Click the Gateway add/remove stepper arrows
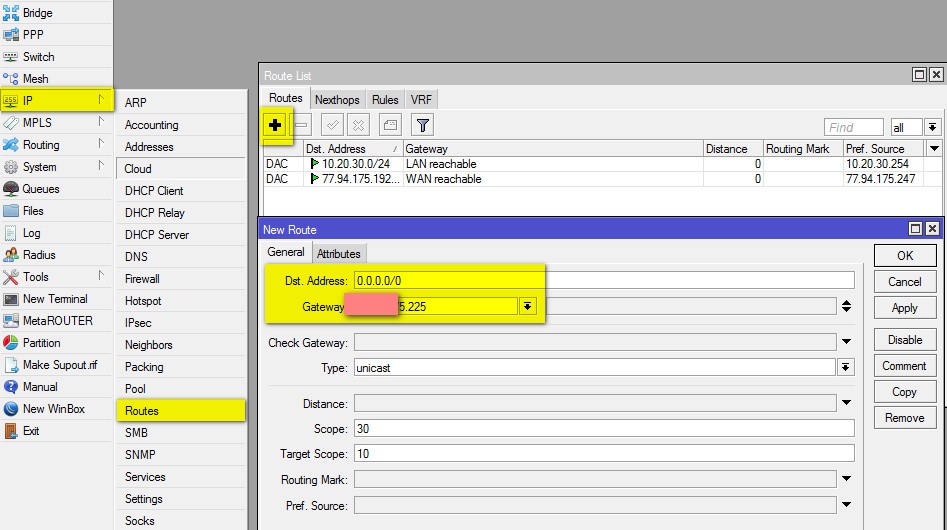This screenshot has height=530, width=947. point(846,306)
